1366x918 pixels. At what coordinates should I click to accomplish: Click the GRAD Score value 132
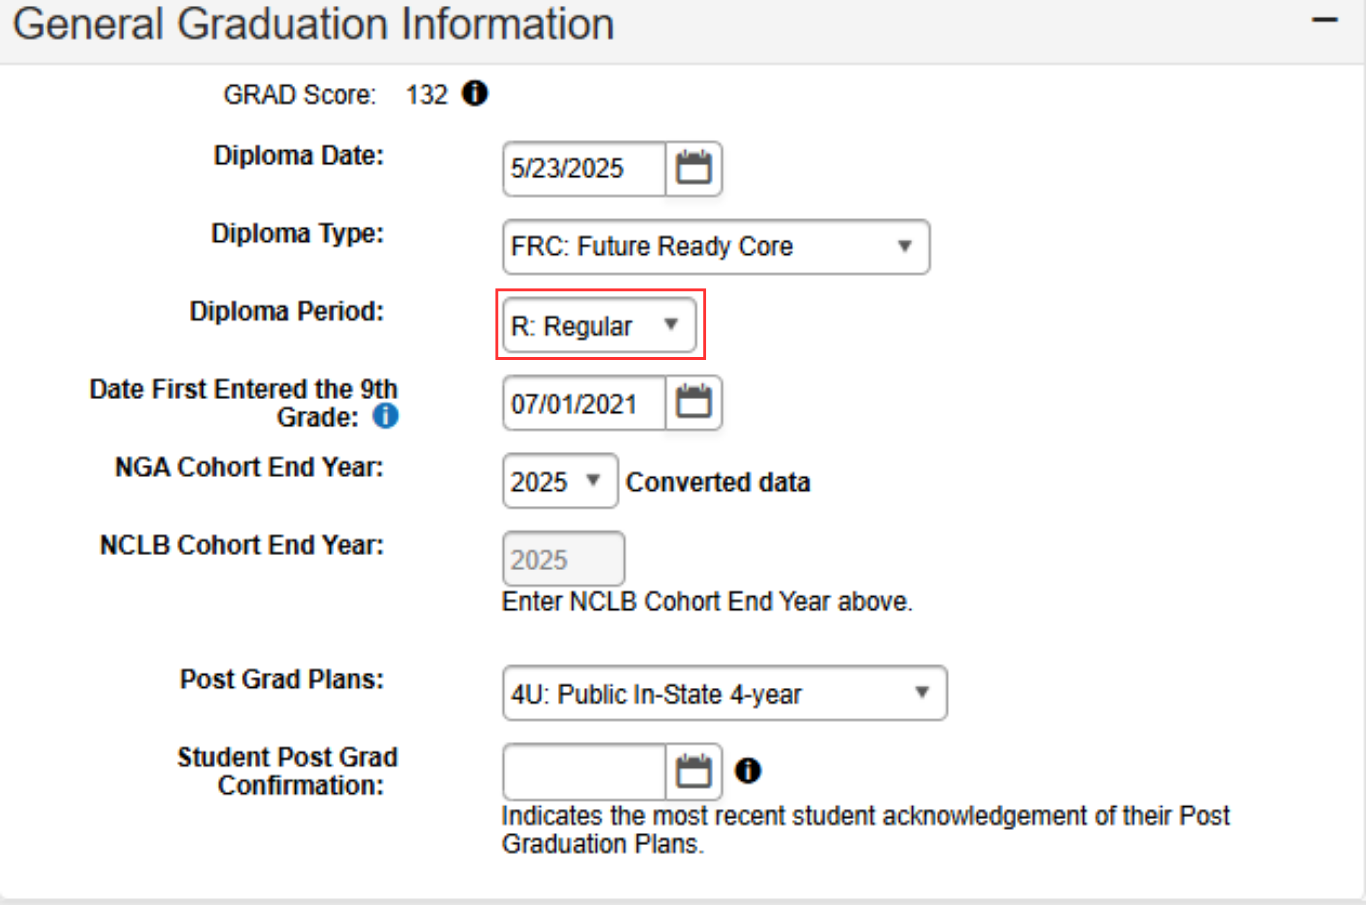(426, 95)
